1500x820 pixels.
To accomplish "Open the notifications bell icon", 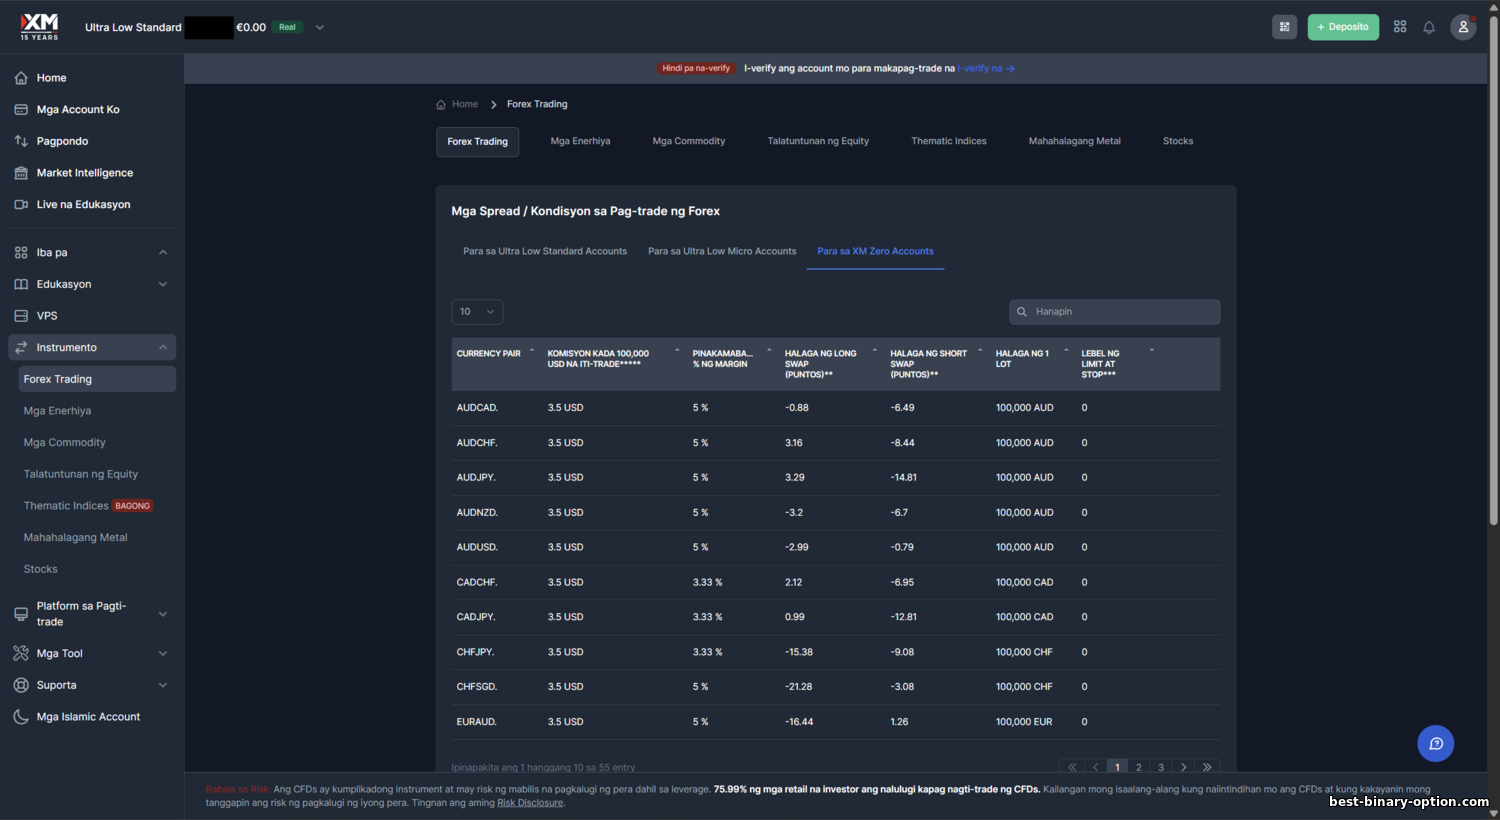I will 1429,27.
